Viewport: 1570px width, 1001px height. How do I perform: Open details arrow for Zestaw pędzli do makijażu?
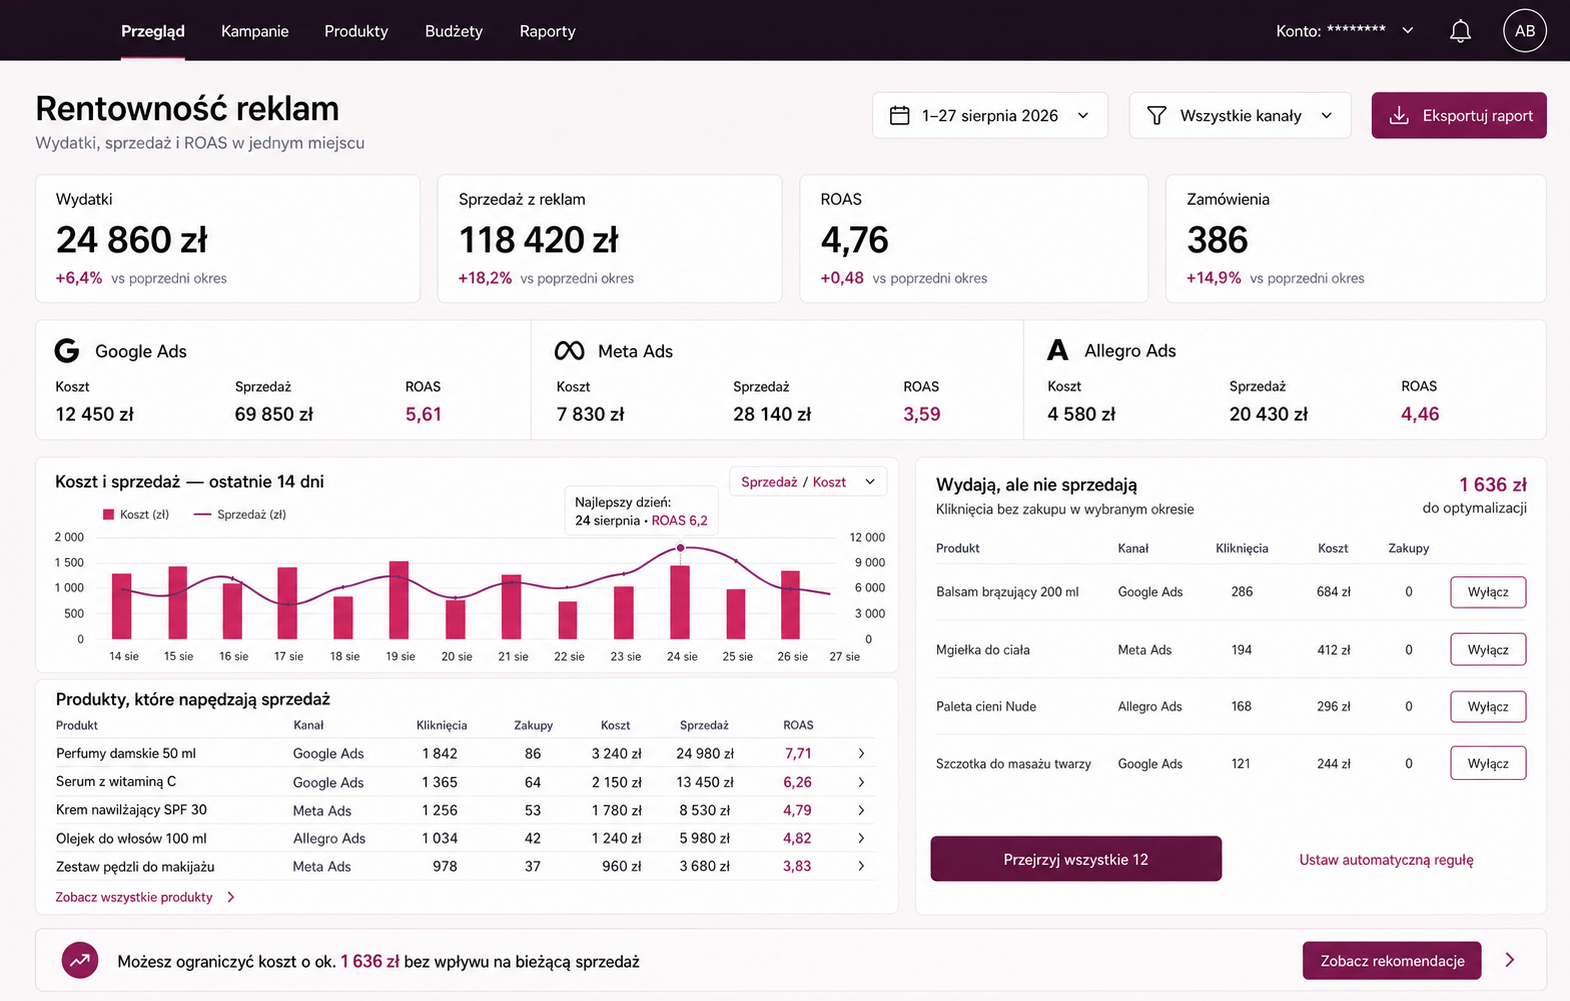(861, 866)
